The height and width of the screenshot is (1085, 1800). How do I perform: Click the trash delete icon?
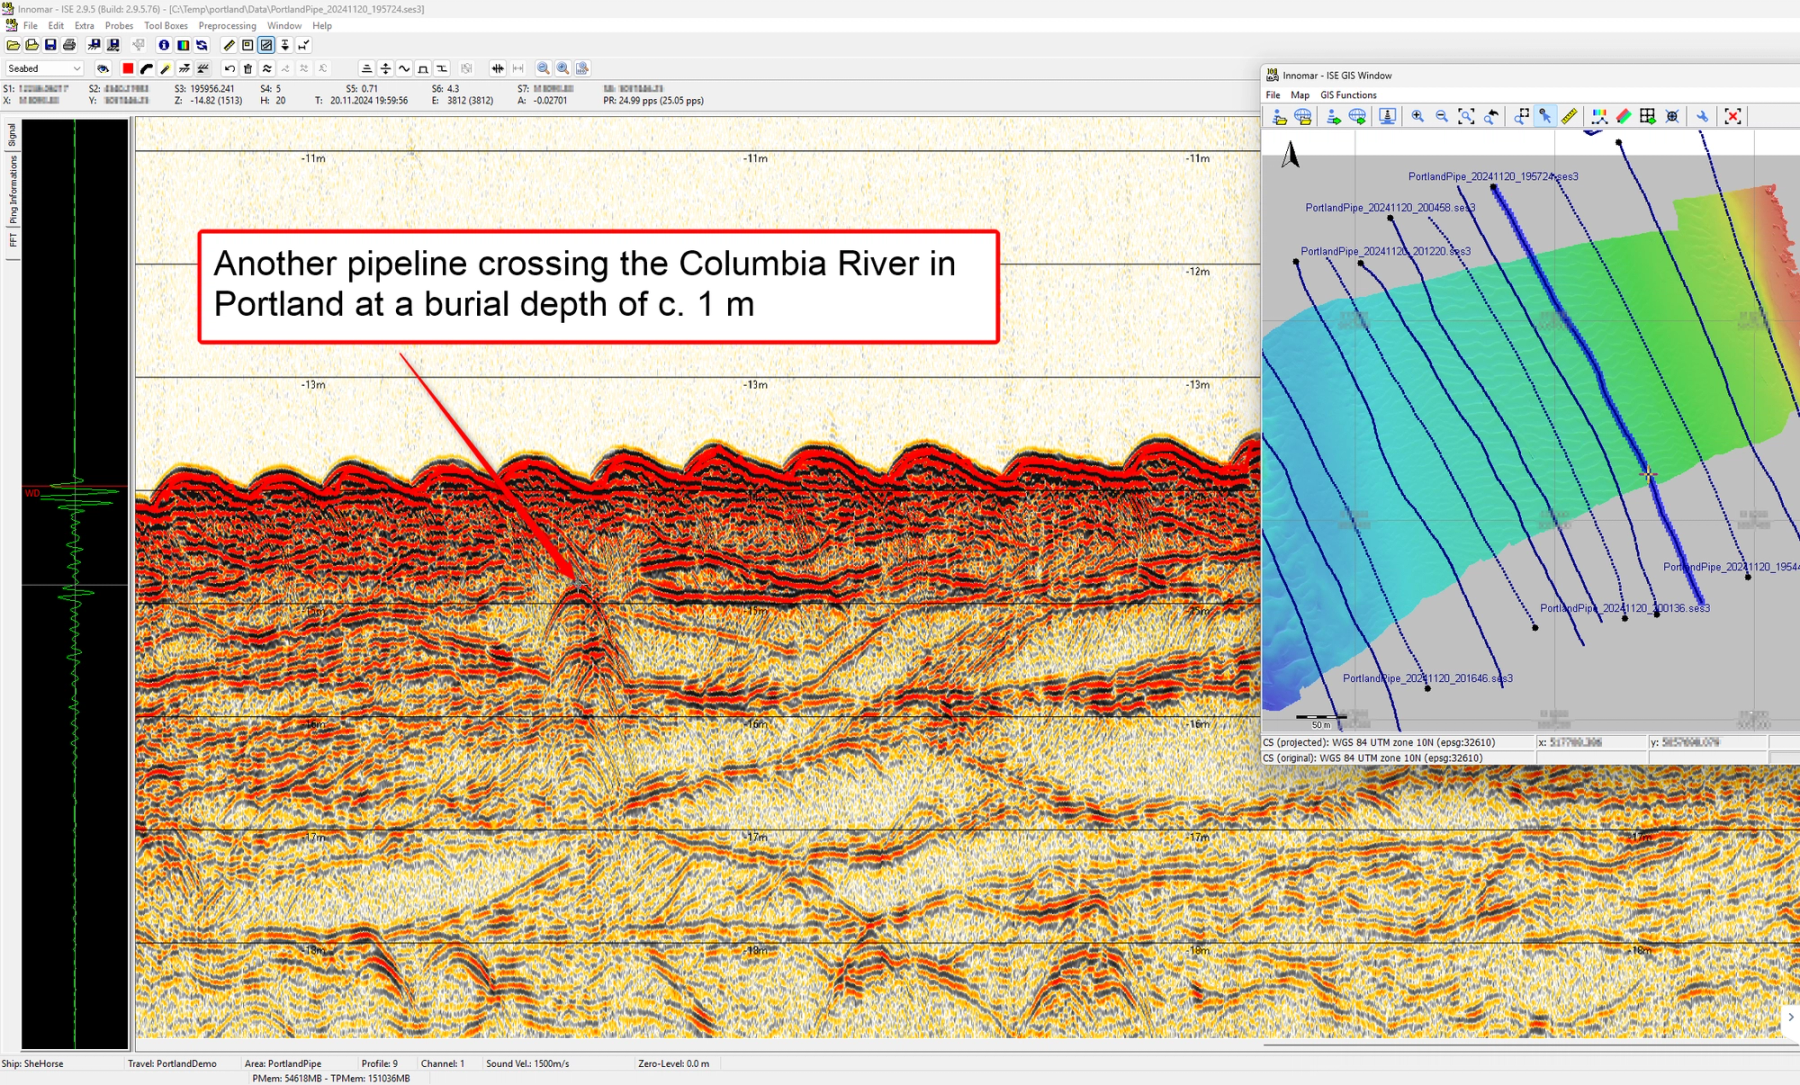[248, 68]
